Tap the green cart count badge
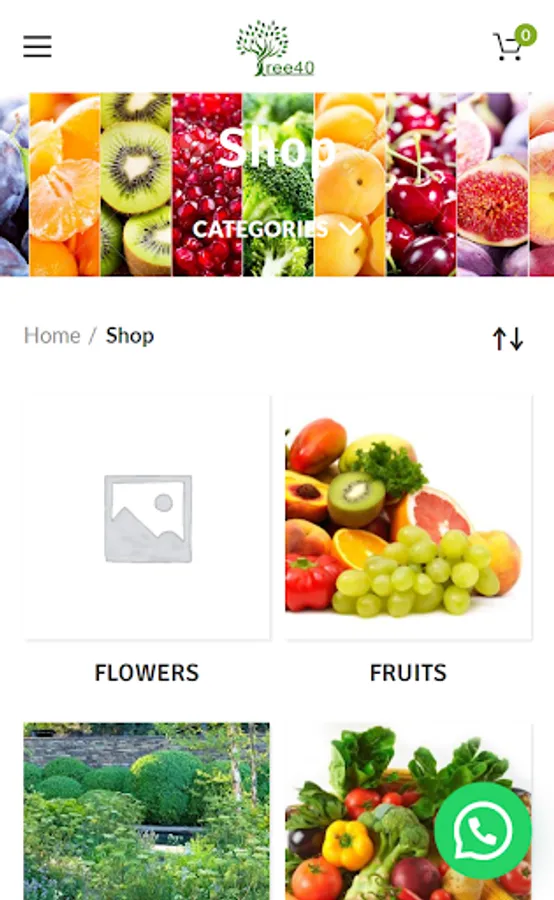The width and height of the screenshot is (554, 900). click(525, 35)
